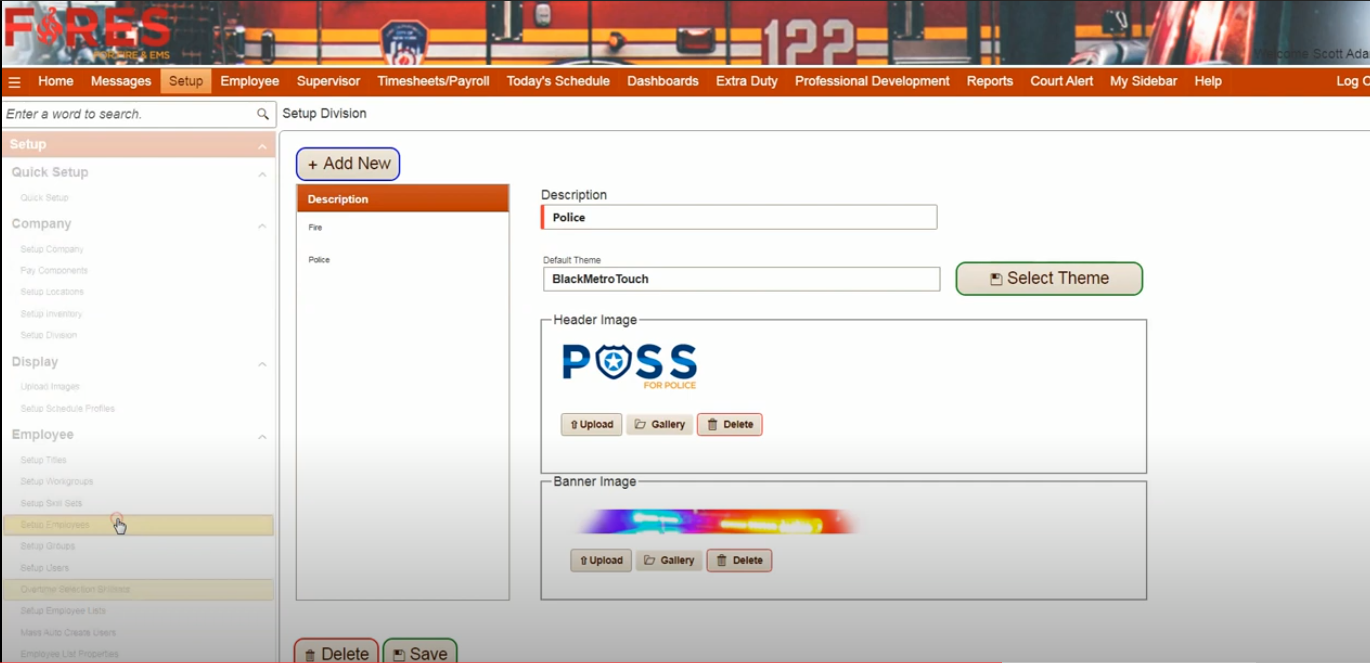Open Gallery for Banner Image
Screen dimensions: 1370x663
click(669, 560)
